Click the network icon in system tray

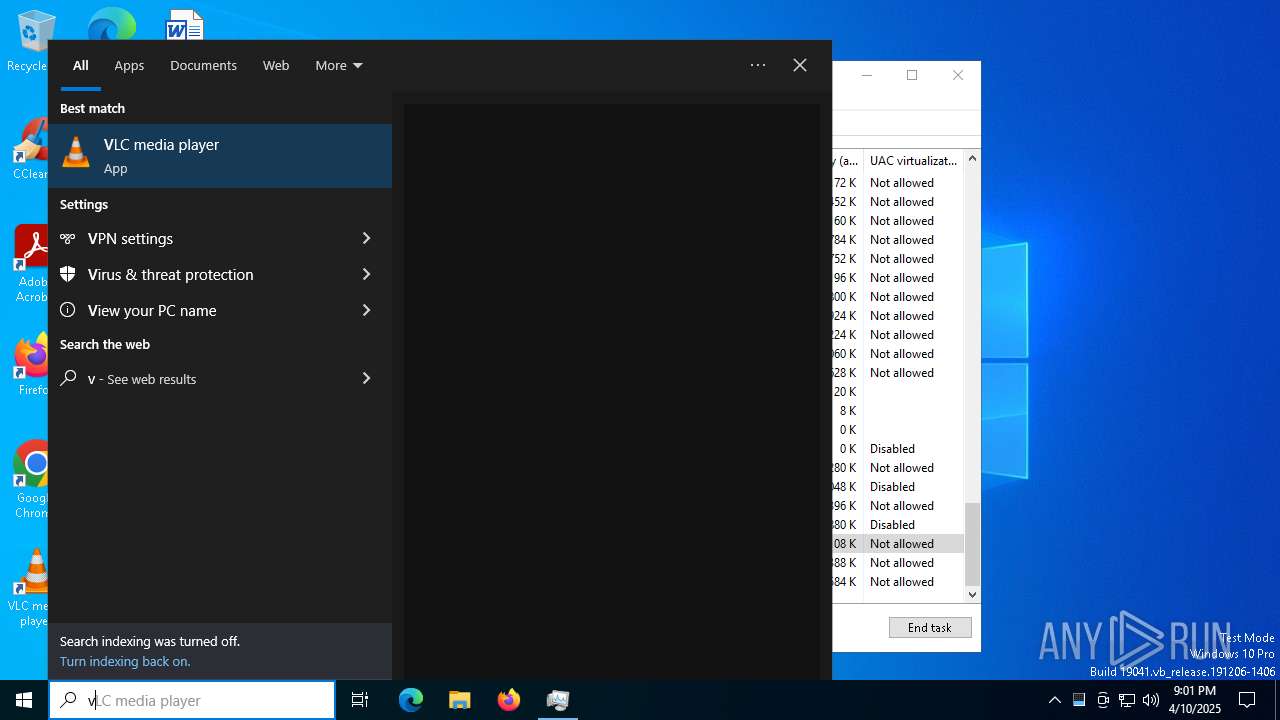click(1127, 700)
